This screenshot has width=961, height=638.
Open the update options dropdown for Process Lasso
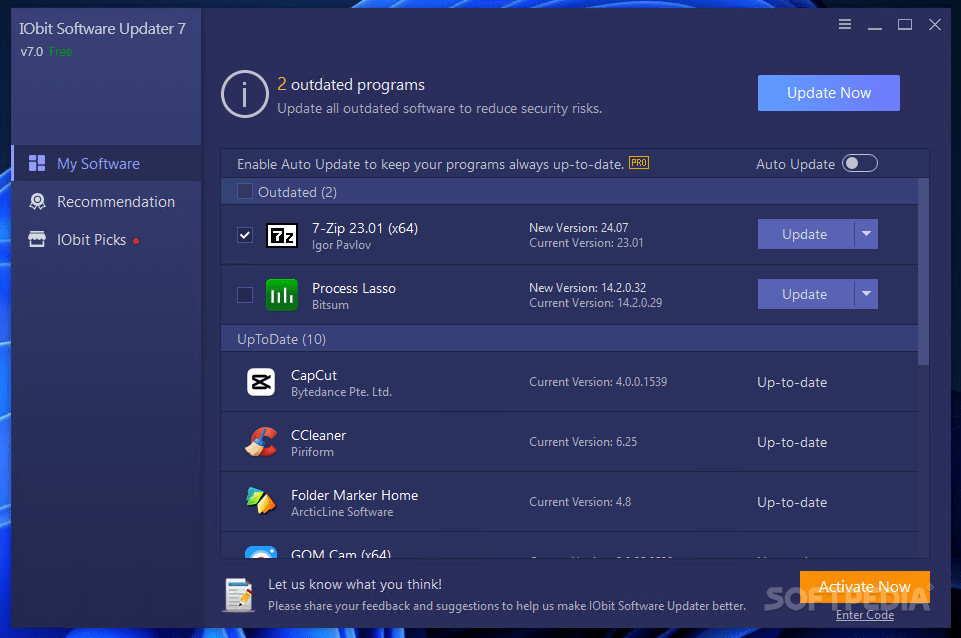click(866, 294)
